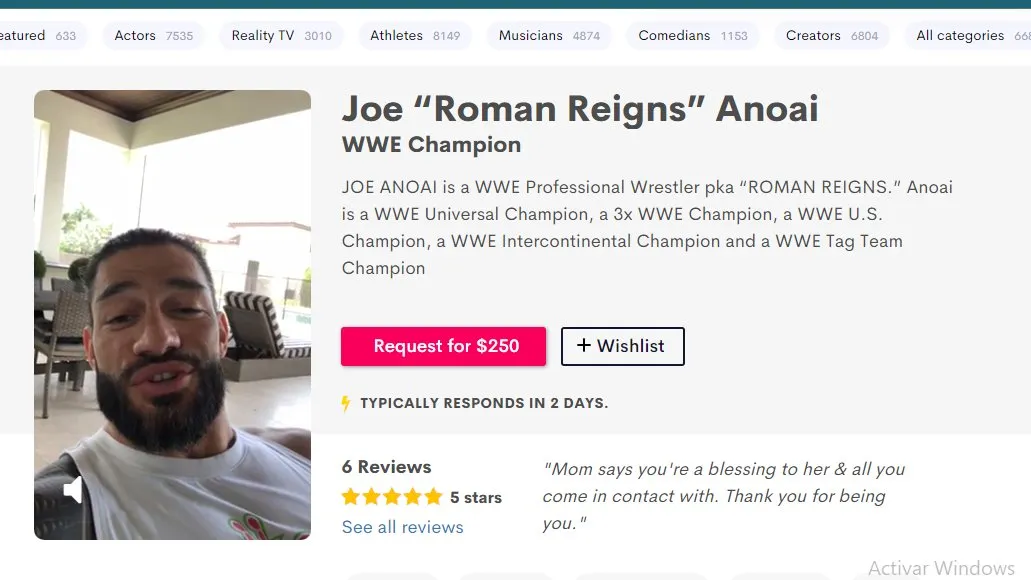Click the JOE ANOAI bio description paragraph
1031x580 pixels.
(x=647, y=228)
